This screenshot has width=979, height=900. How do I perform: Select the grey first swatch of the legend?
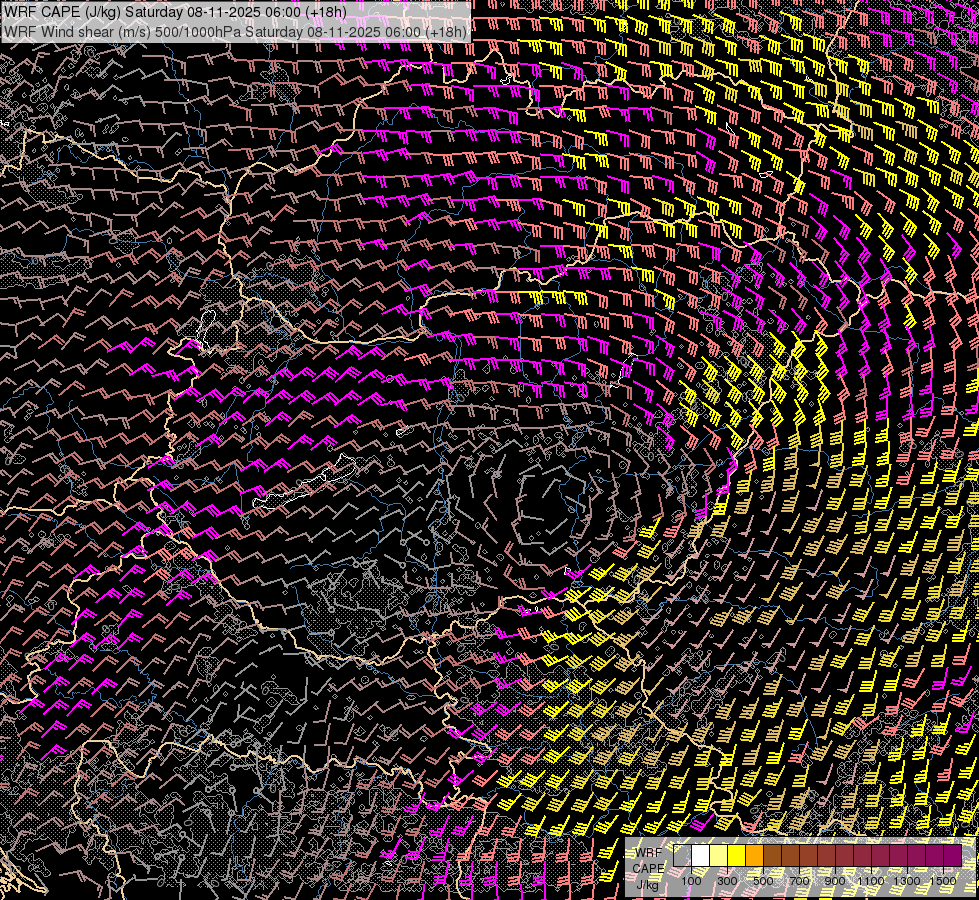click(x=682, y=856)
